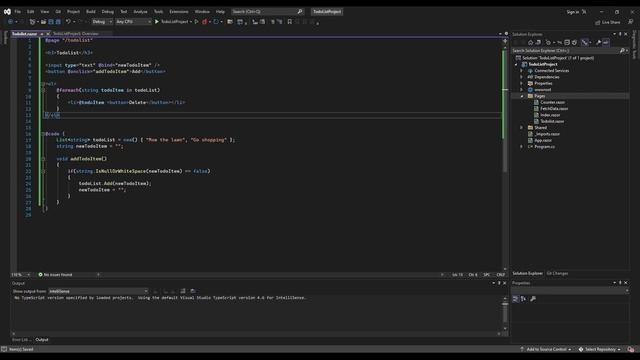Screen dimensions: 640x360
Task: Click the Undo toolbar icon
Action: tap(68, 22)
